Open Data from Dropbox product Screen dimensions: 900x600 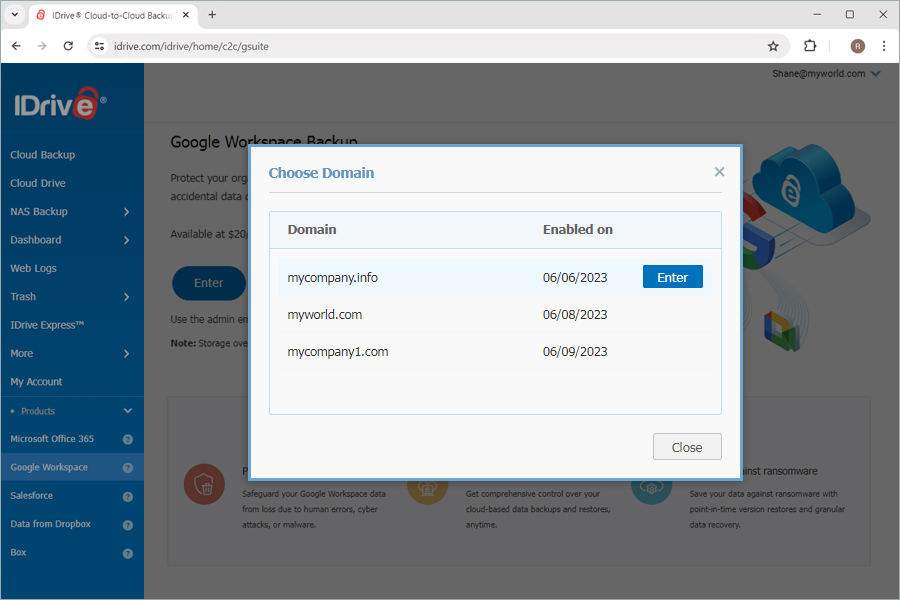[x=51, y=524]
